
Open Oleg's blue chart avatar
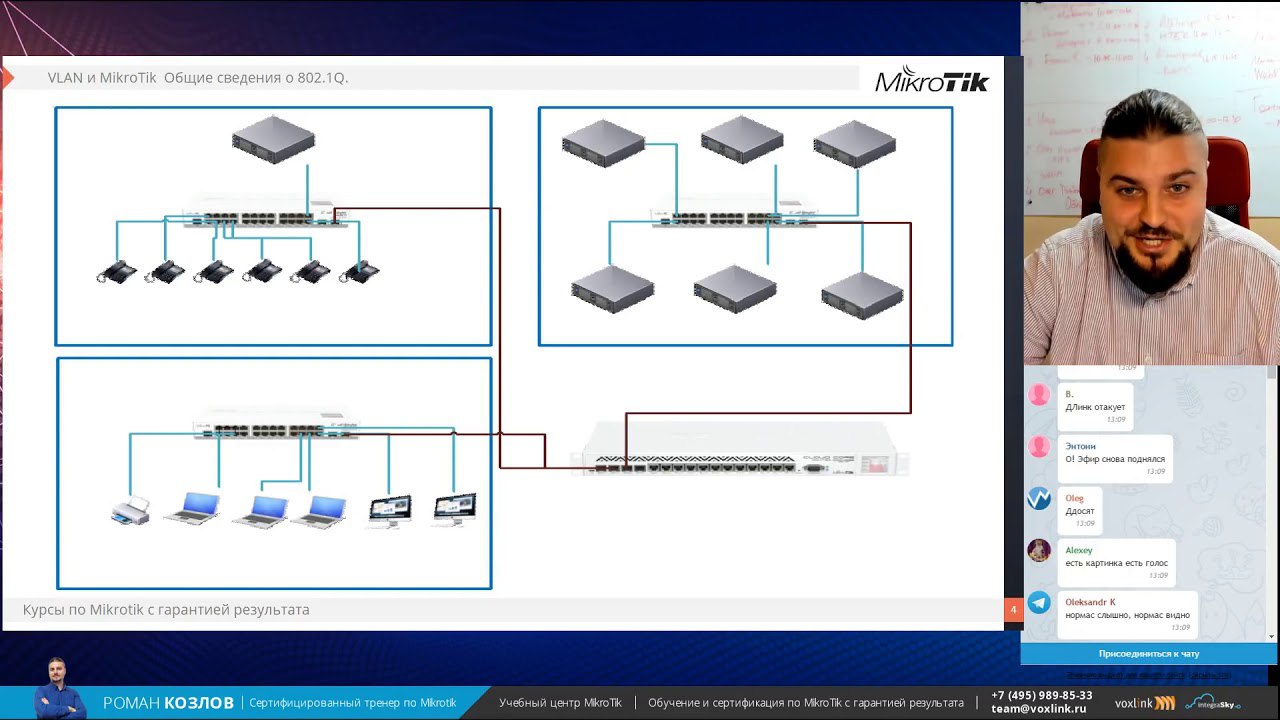[1039, 498]
